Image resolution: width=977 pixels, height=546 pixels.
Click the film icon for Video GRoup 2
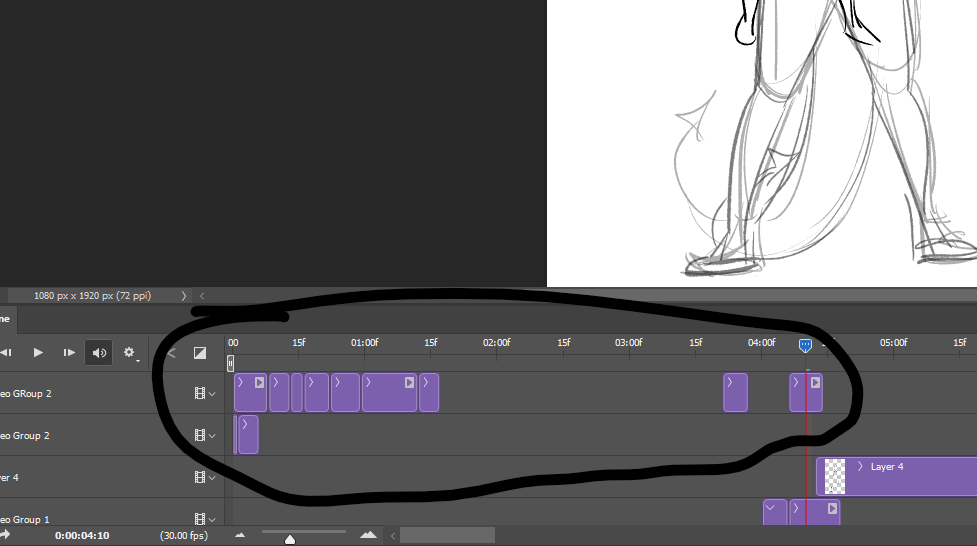pos(199,393)
